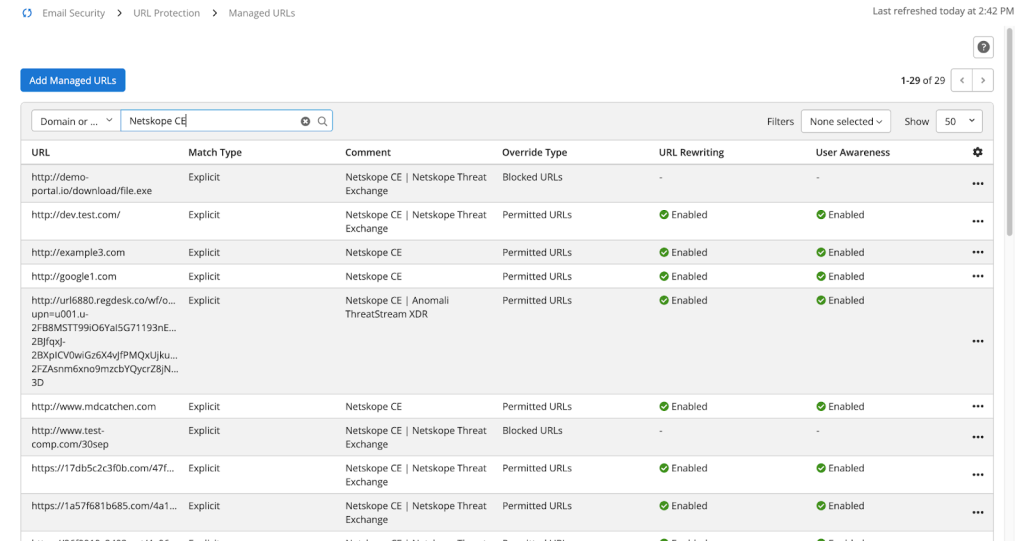The width and height of the screenshot is (1024, 541).
Task: Click Last refreshed today at 2:42 PM
Action: [943, 11]
